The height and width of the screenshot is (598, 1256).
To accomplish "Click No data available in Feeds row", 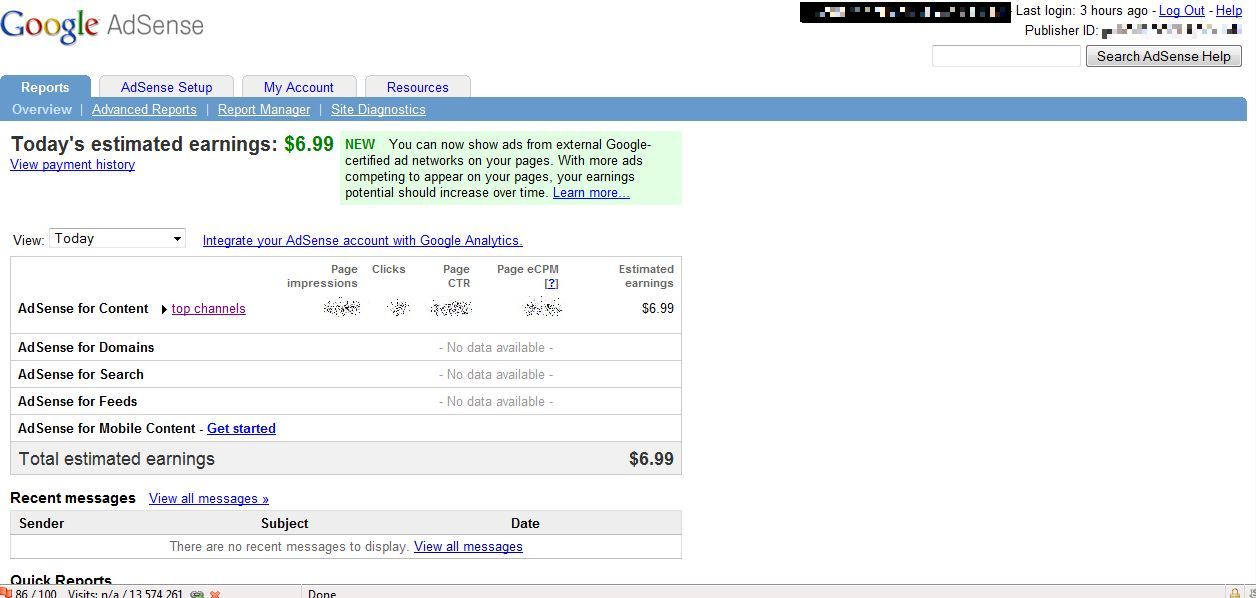I will pos(496,401).
